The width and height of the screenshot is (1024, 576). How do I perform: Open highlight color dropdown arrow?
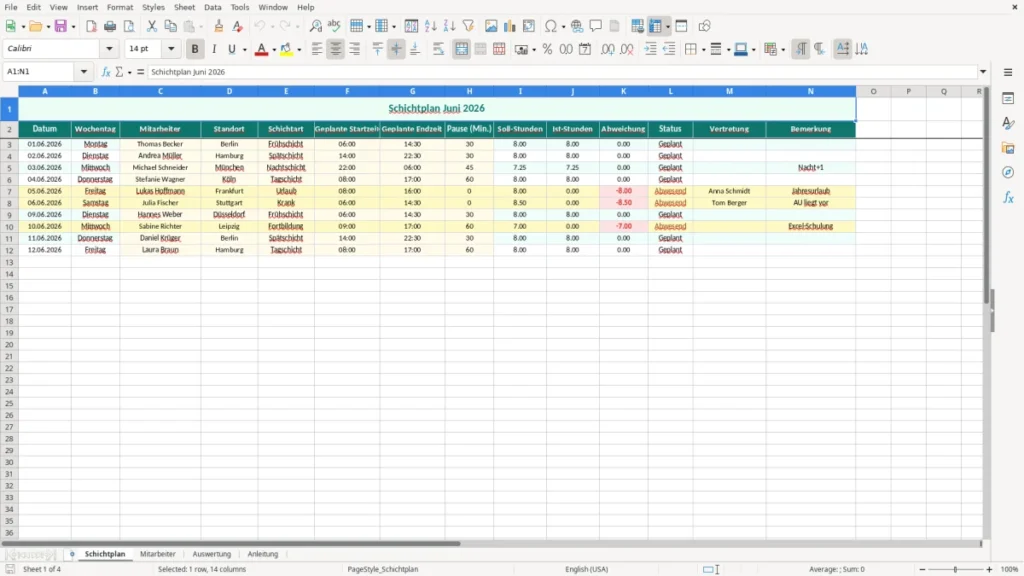299,50
